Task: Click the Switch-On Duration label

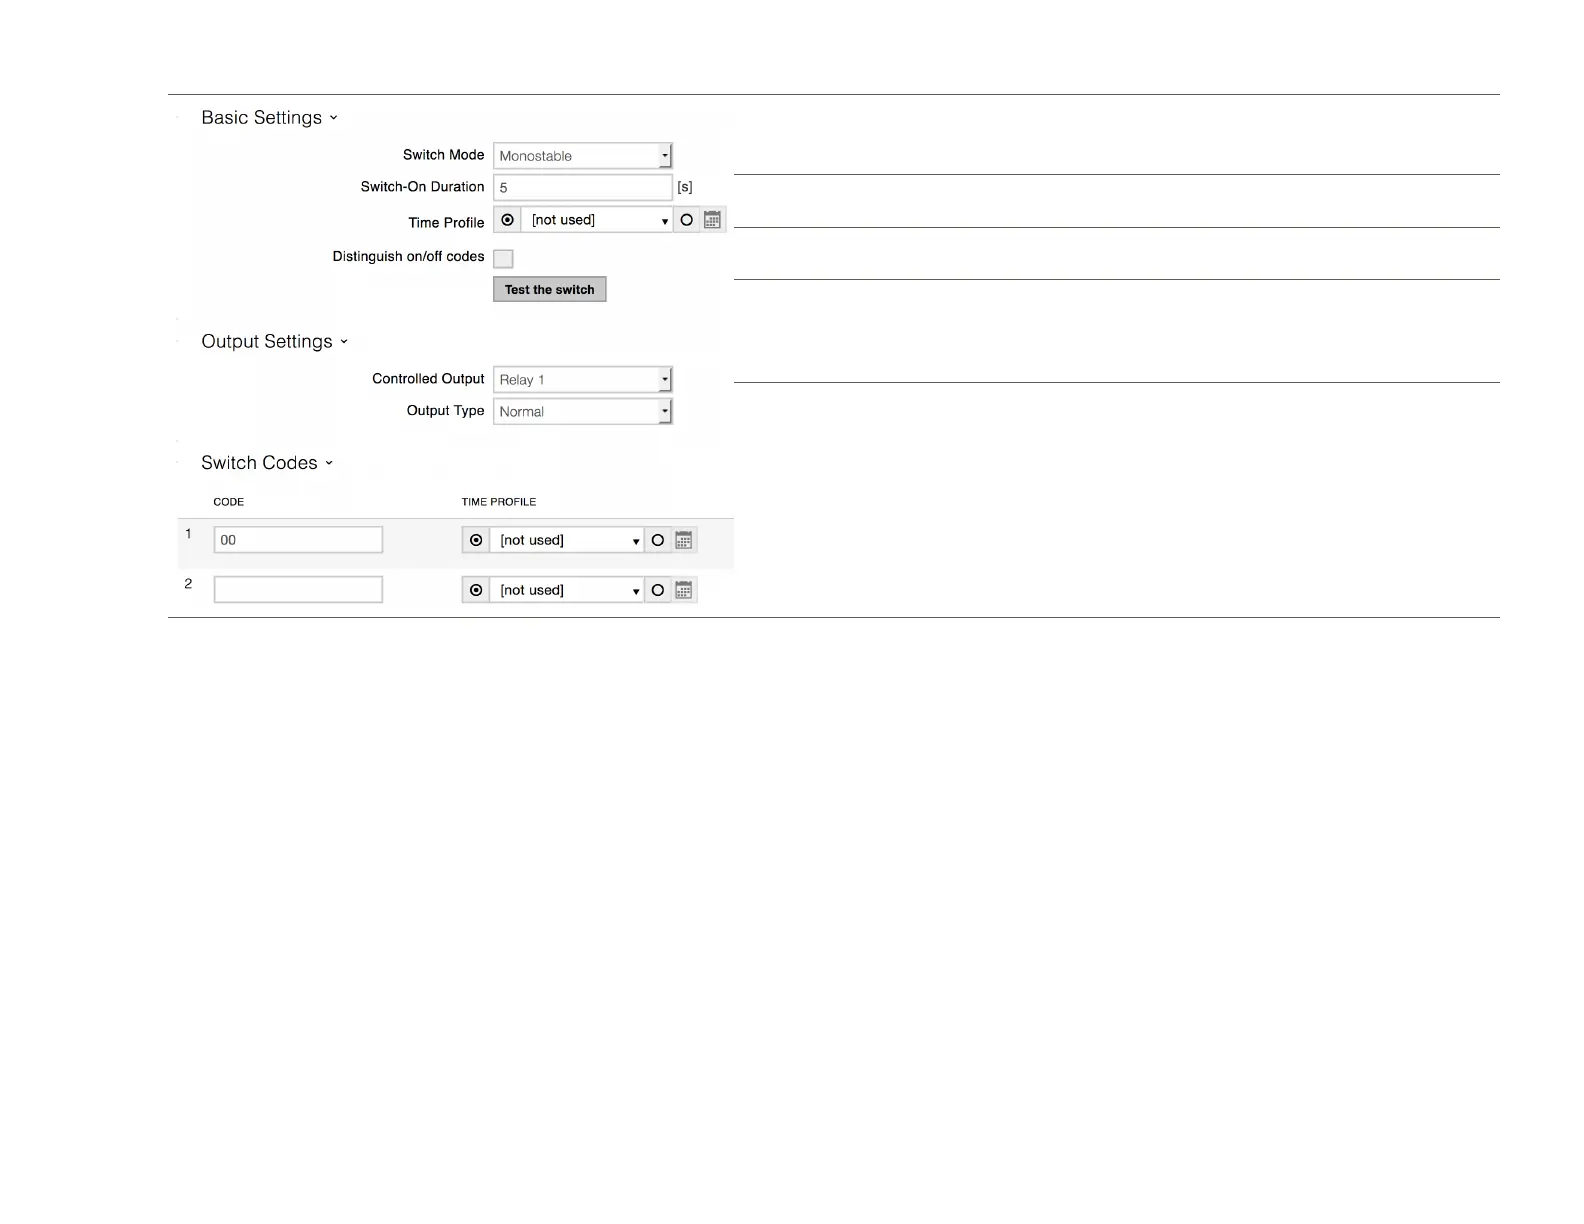Action: pos(423,187)
